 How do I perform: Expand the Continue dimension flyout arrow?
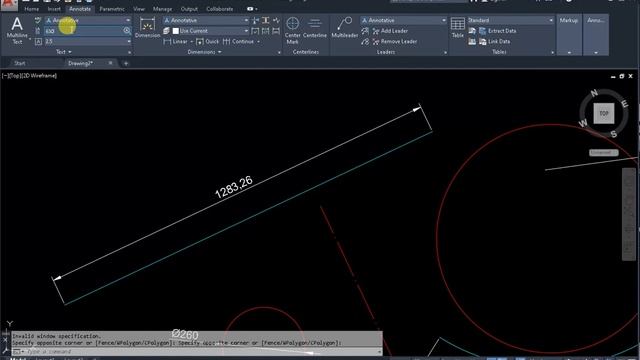[x=258, y=42]
